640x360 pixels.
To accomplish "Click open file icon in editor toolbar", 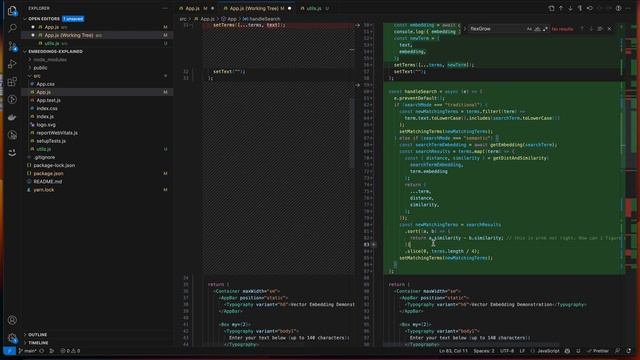I will click(551, 8).
